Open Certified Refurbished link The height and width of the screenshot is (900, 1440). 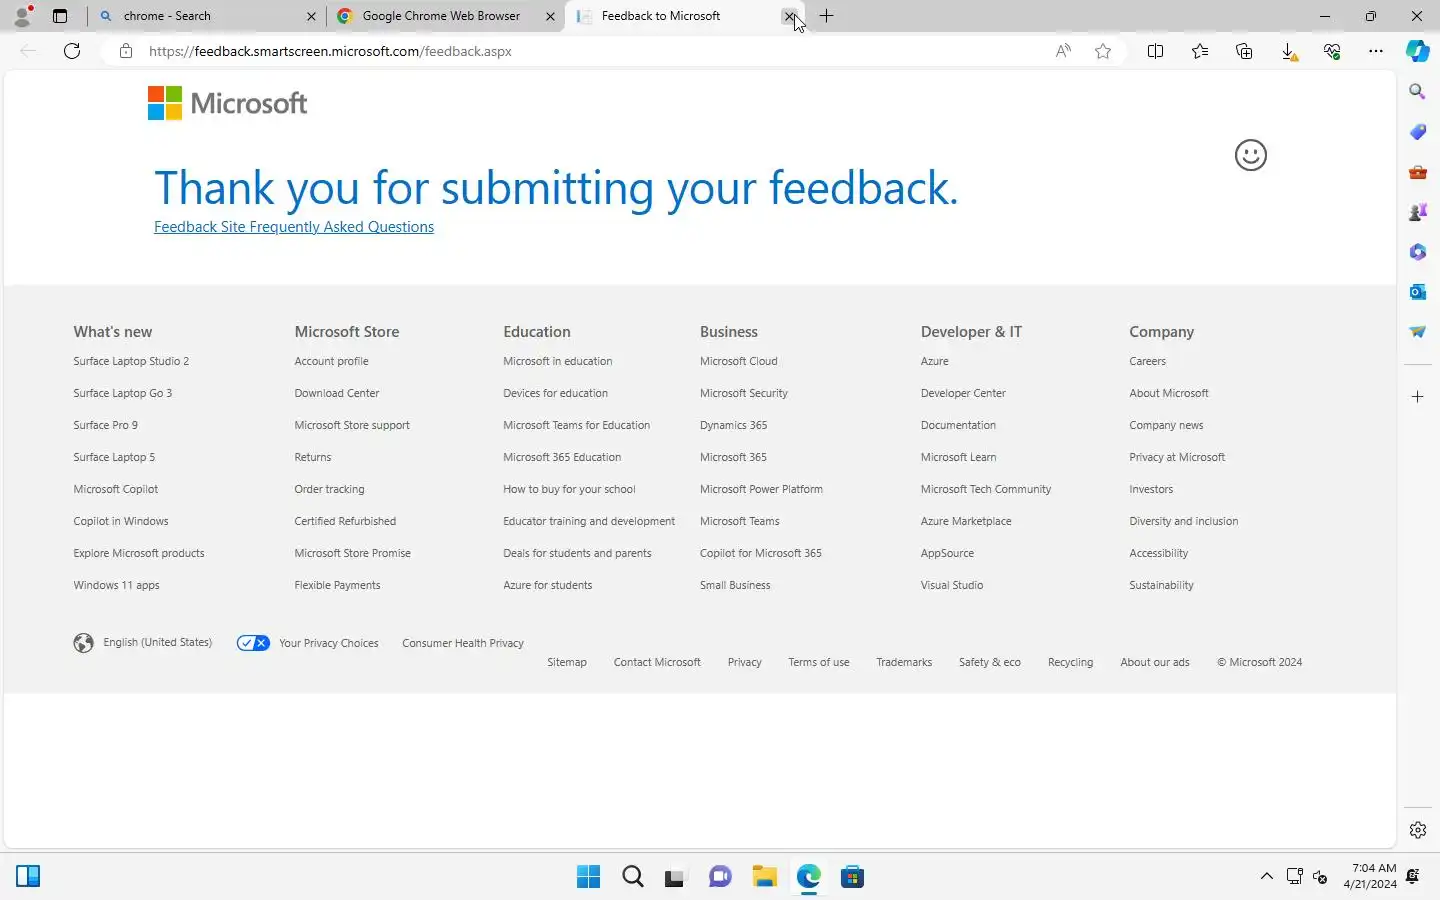pyautogui.click(x=345, y=521)
